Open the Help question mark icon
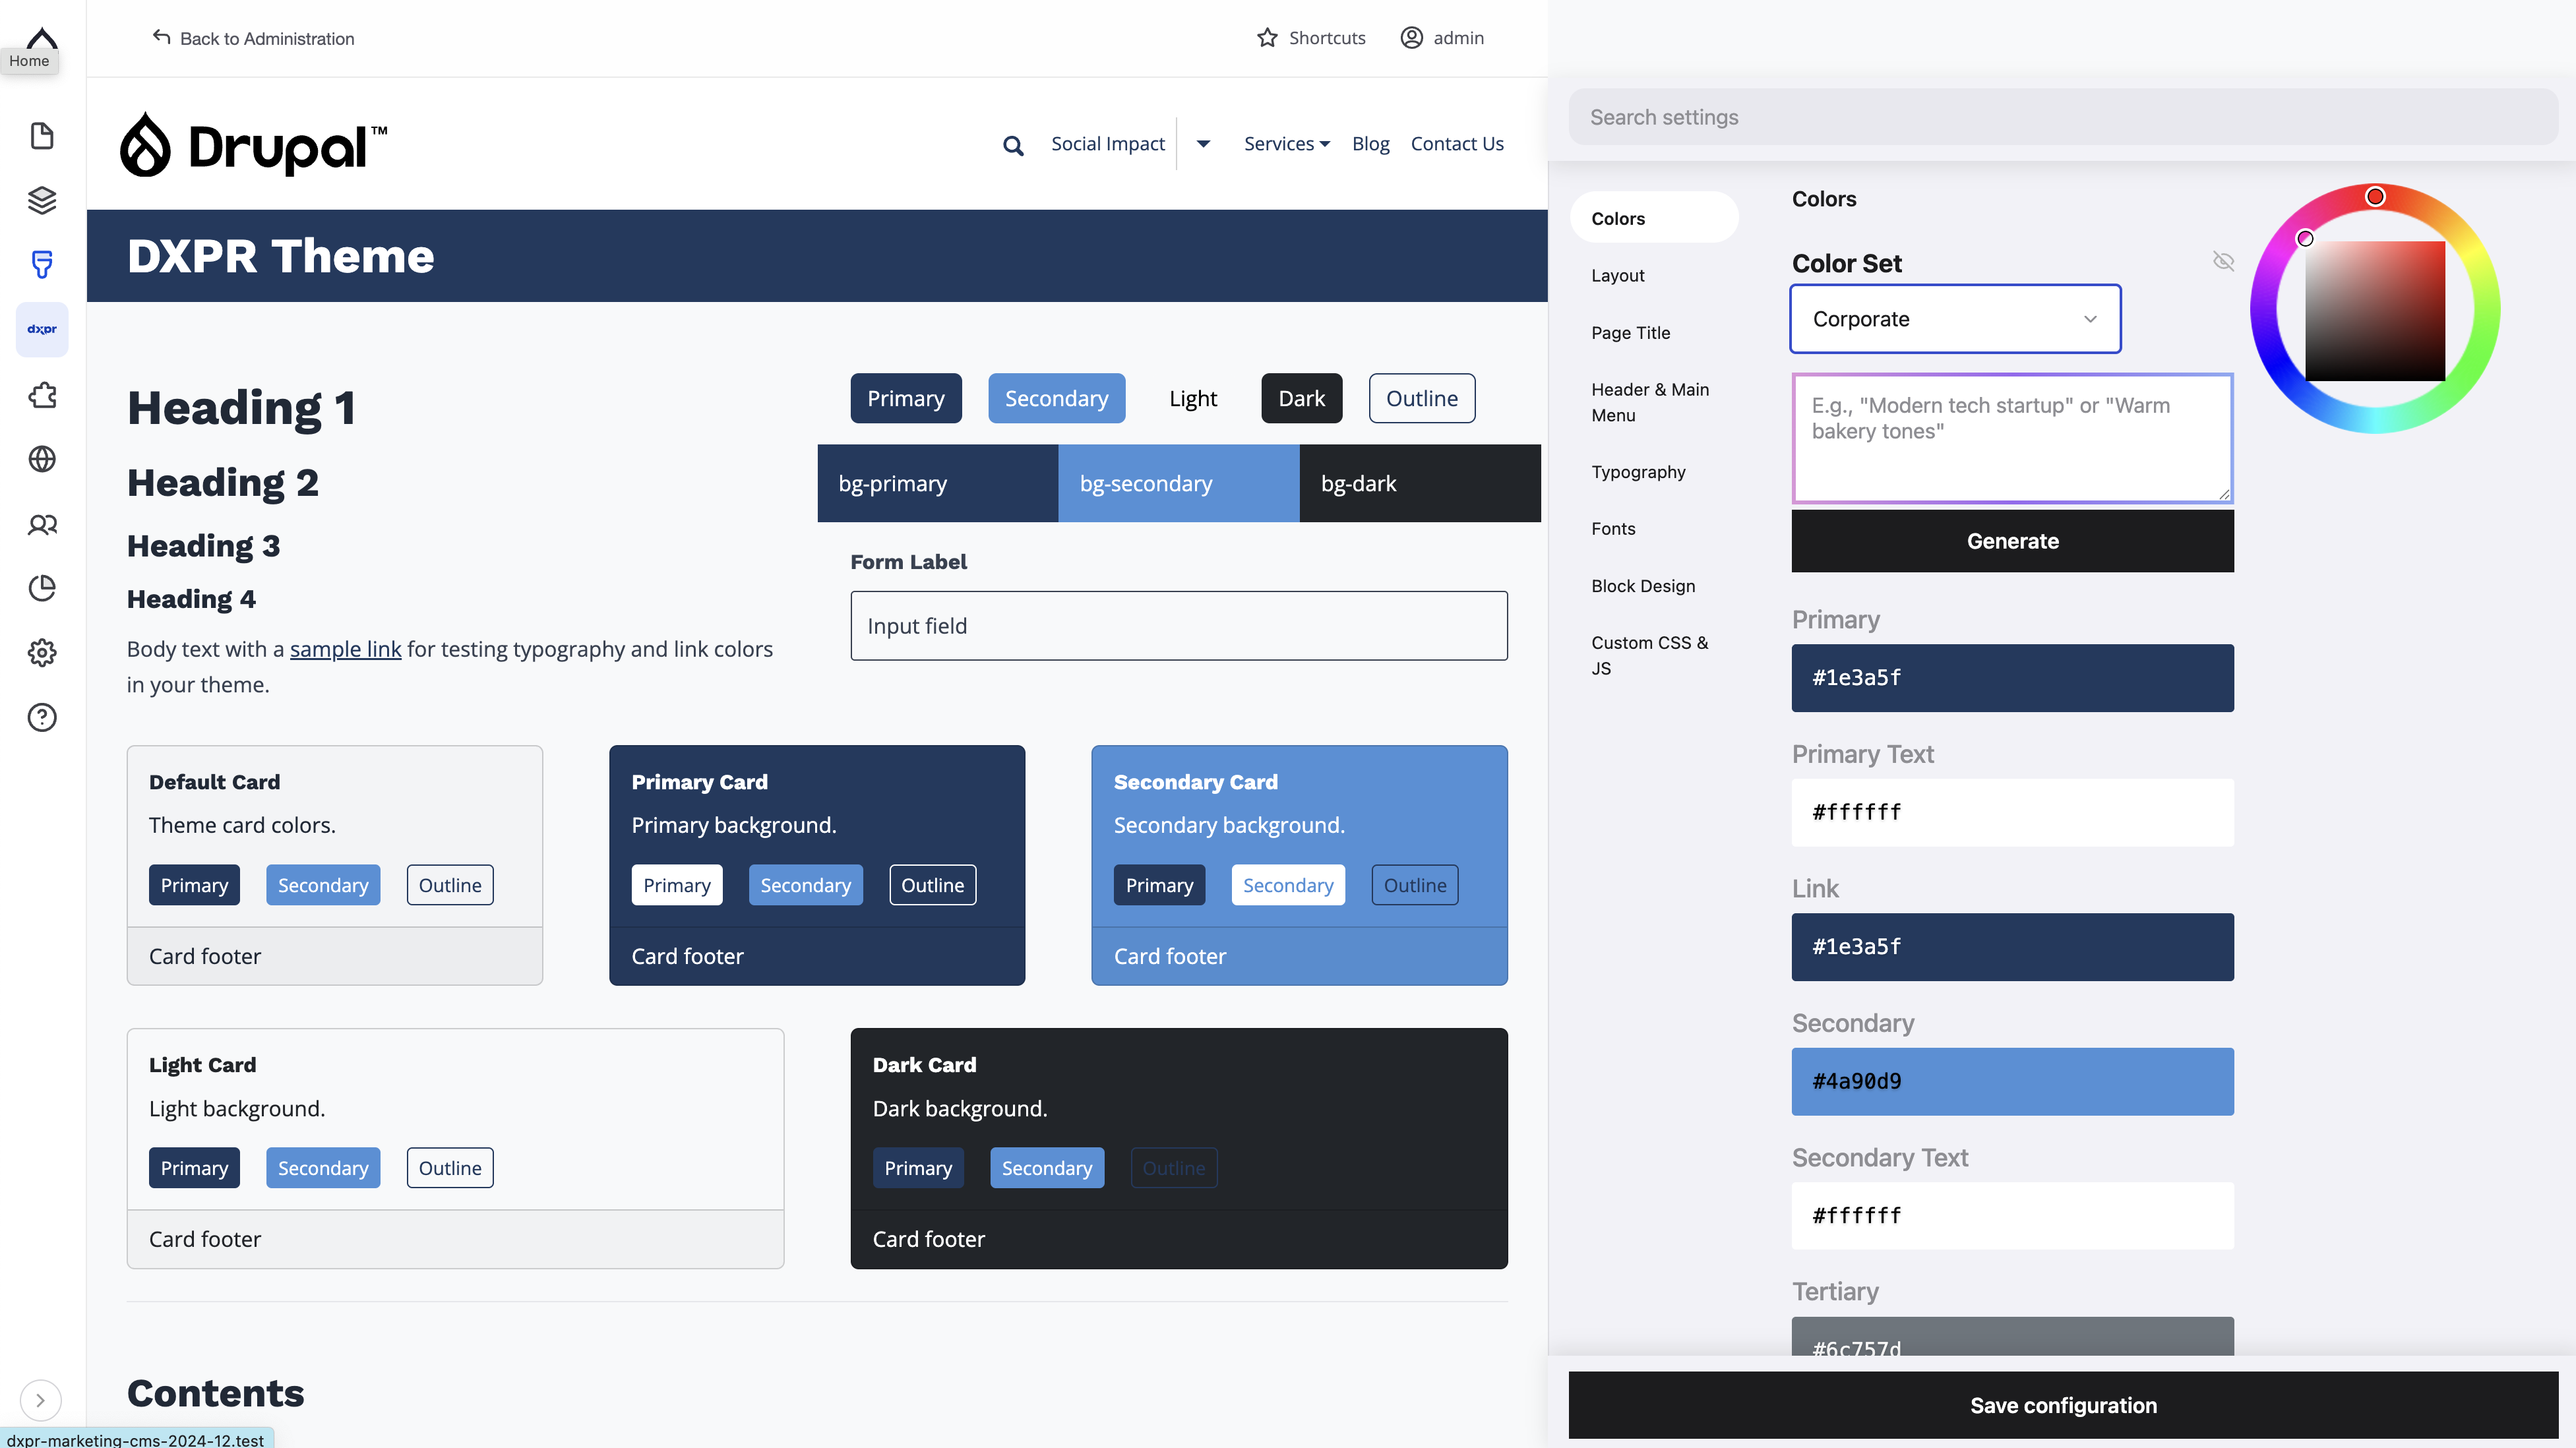This screenshot has height=1448, width=2576. coord(42,717)
